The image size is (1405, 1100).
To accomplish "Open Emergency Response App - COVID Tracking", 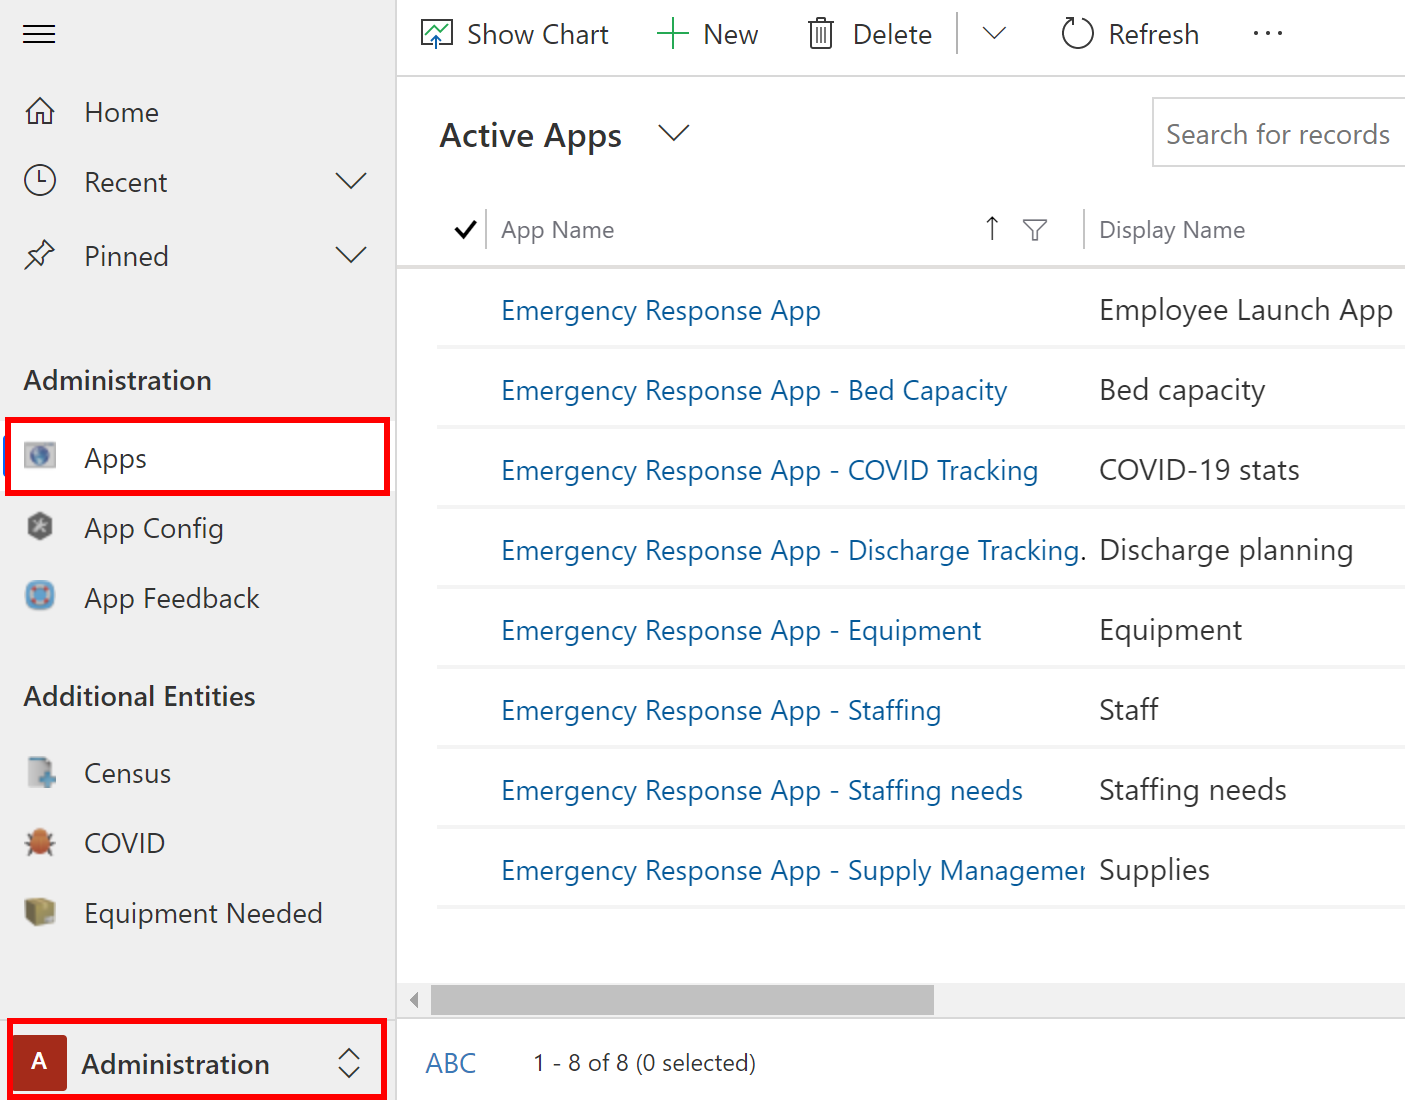I will click(770, 470).
